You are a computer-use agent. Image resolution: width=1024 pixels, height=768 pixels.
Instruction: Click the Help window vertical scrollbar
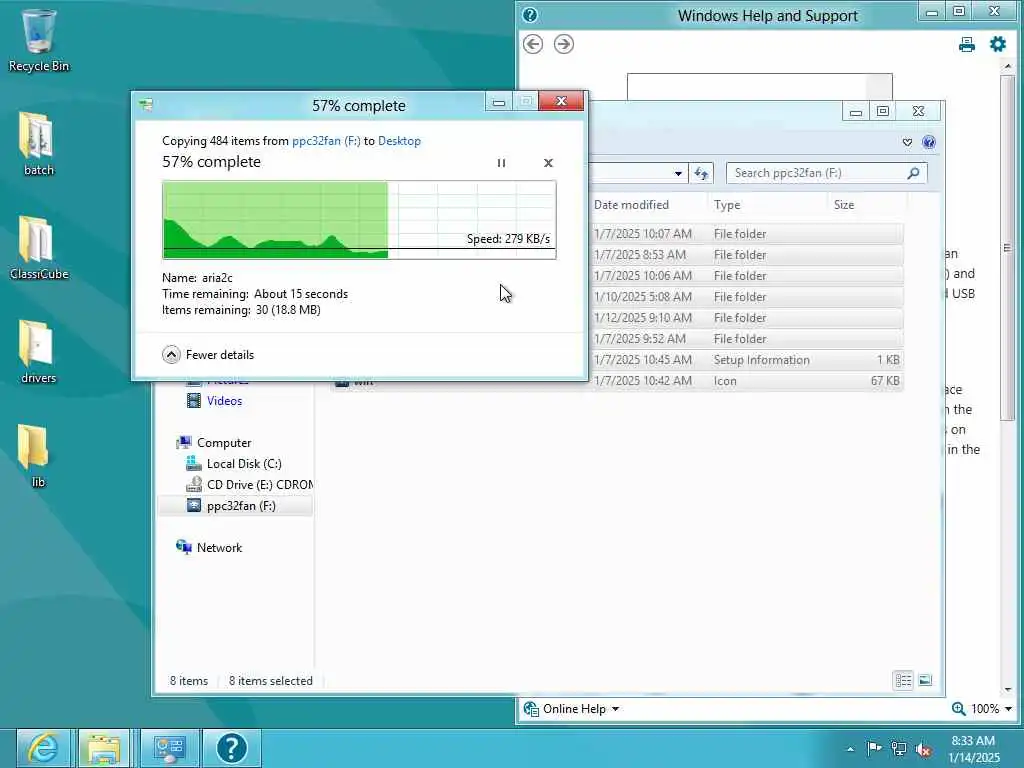(1008, 248)
